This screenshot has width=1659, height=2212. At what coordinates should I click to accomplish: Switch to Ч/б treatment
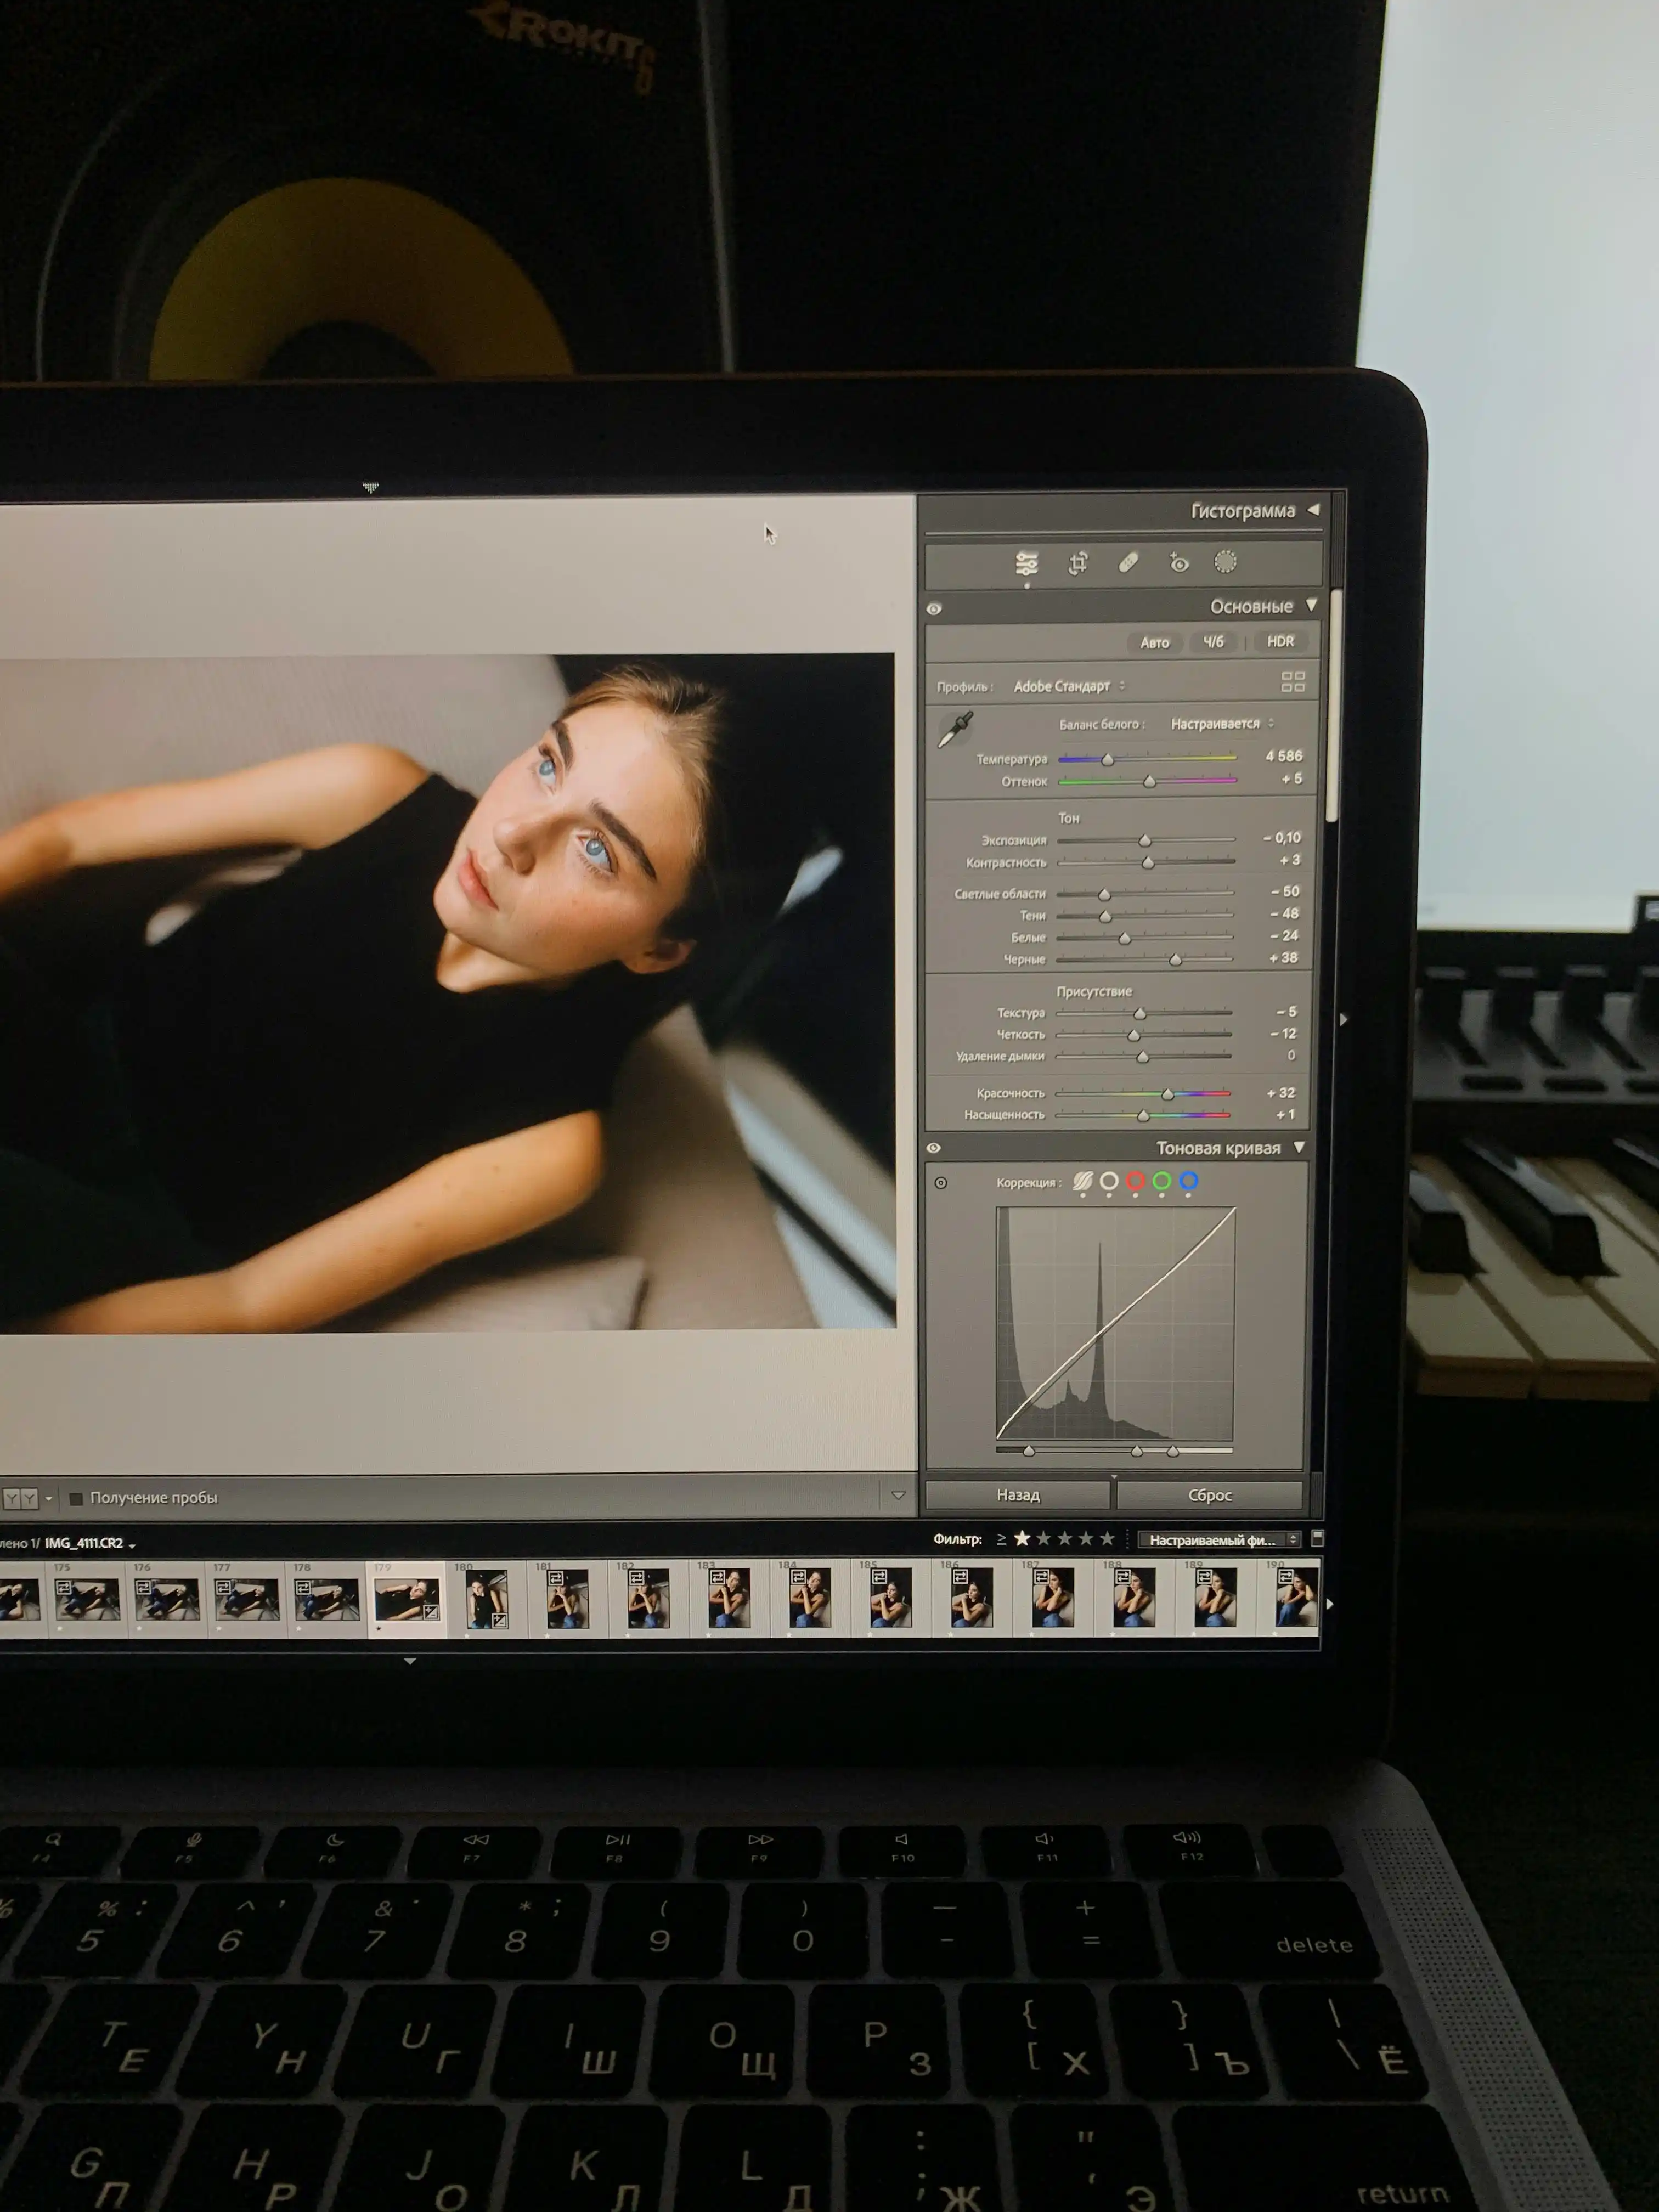click(1213, 642)
